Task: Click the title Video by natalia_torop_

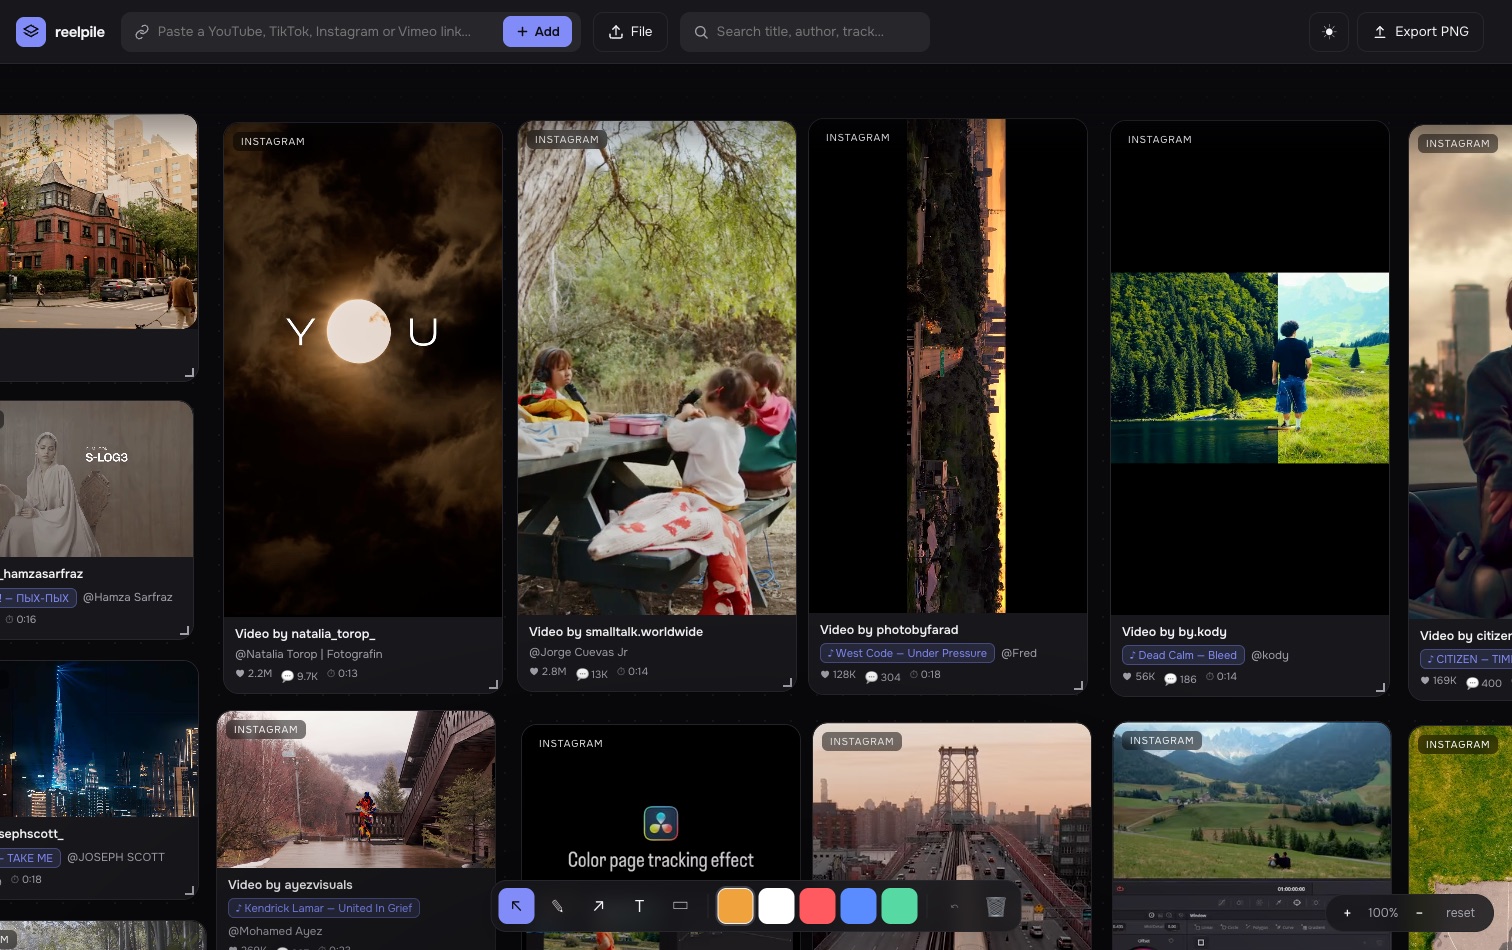Action: click(305, 634)
